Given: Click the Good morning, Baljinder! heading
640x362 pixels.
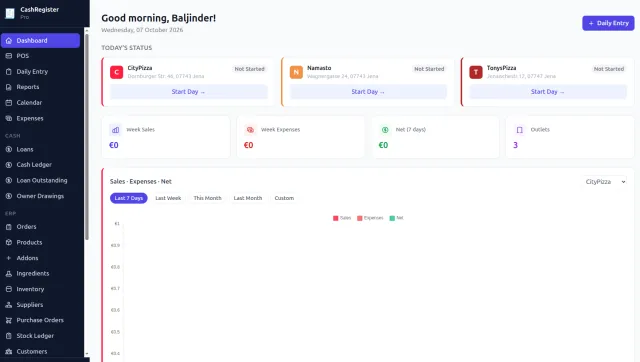Looking at the screenshot, I should 158,18.
